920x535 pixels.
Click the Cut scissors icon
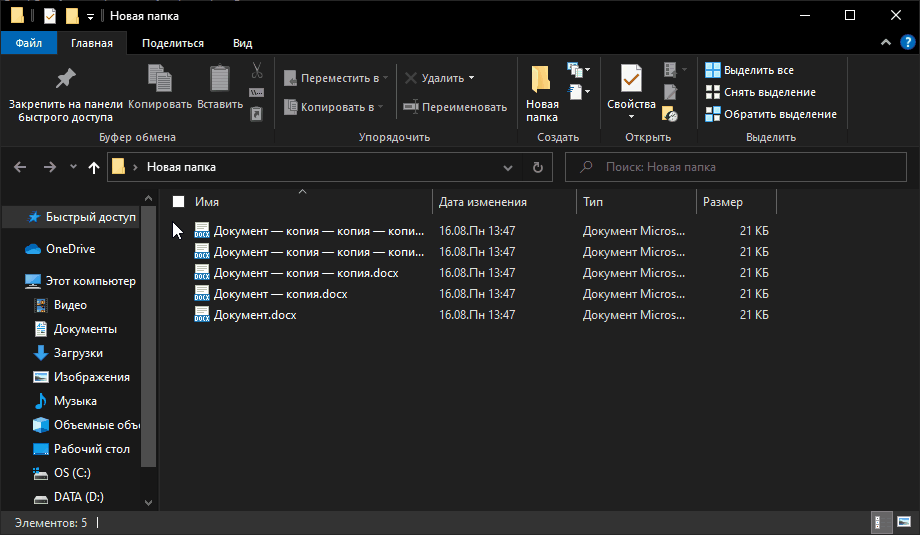(x=256, y=70)
